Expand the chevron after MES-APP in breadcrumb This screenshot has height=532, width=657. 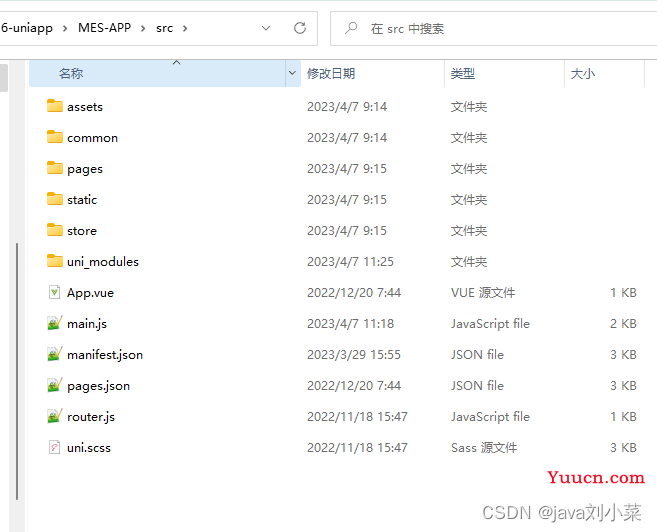(x=143, y=28)
